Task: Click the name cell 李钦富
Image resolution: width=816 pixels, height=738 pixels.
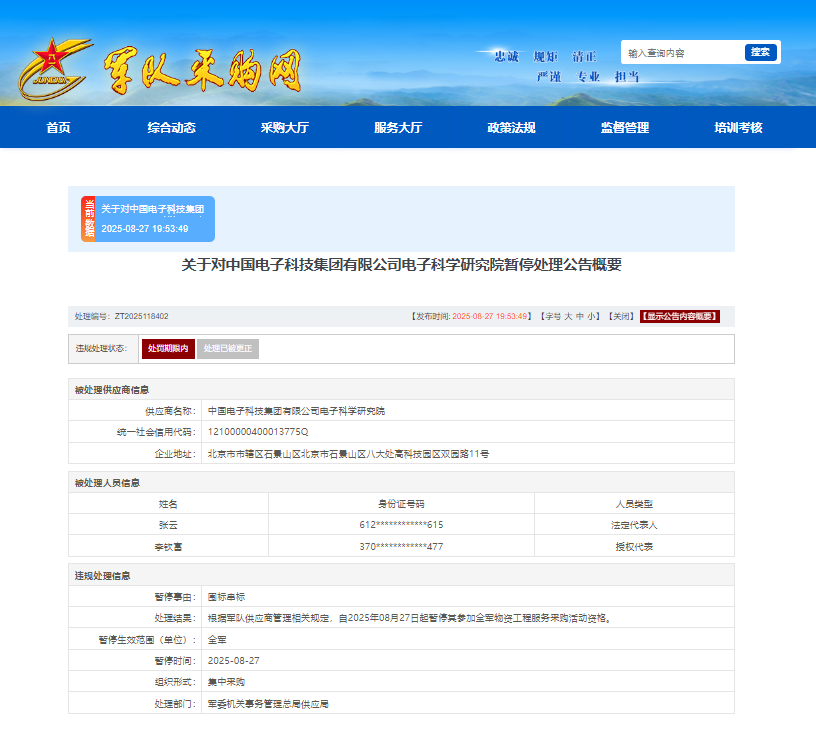Action: click(x=168, y=547)
